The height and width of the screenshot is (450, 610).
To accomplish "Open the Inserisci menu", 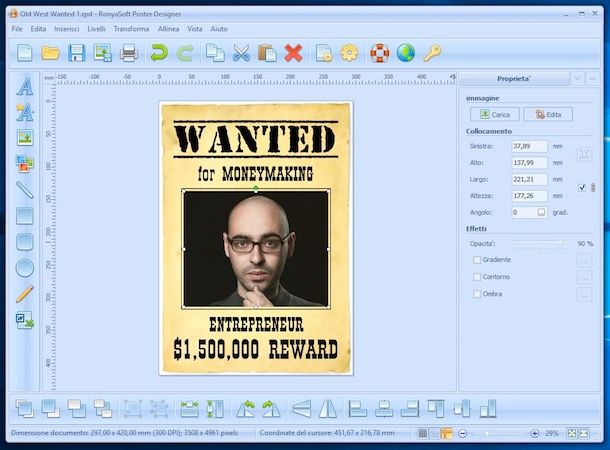I will click(67, 29).
